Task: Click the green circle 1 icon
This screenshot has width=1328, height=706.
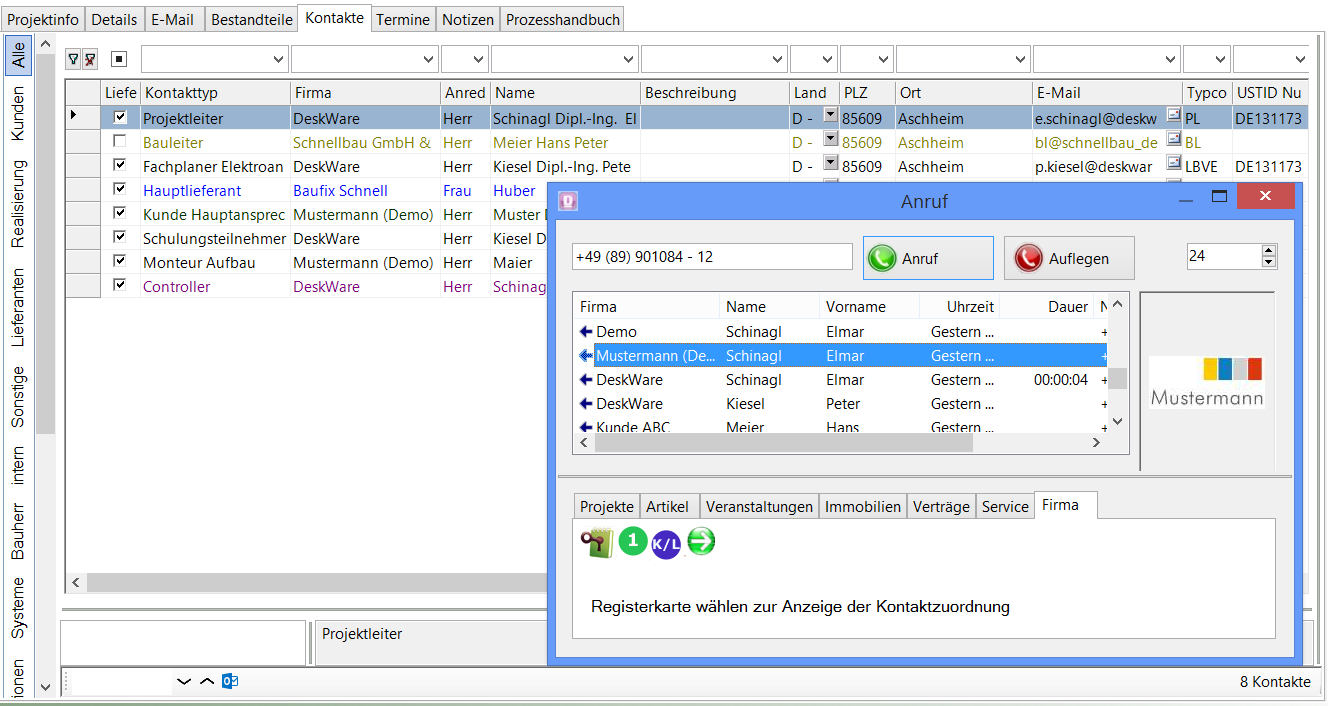Action: coord(633,542)
